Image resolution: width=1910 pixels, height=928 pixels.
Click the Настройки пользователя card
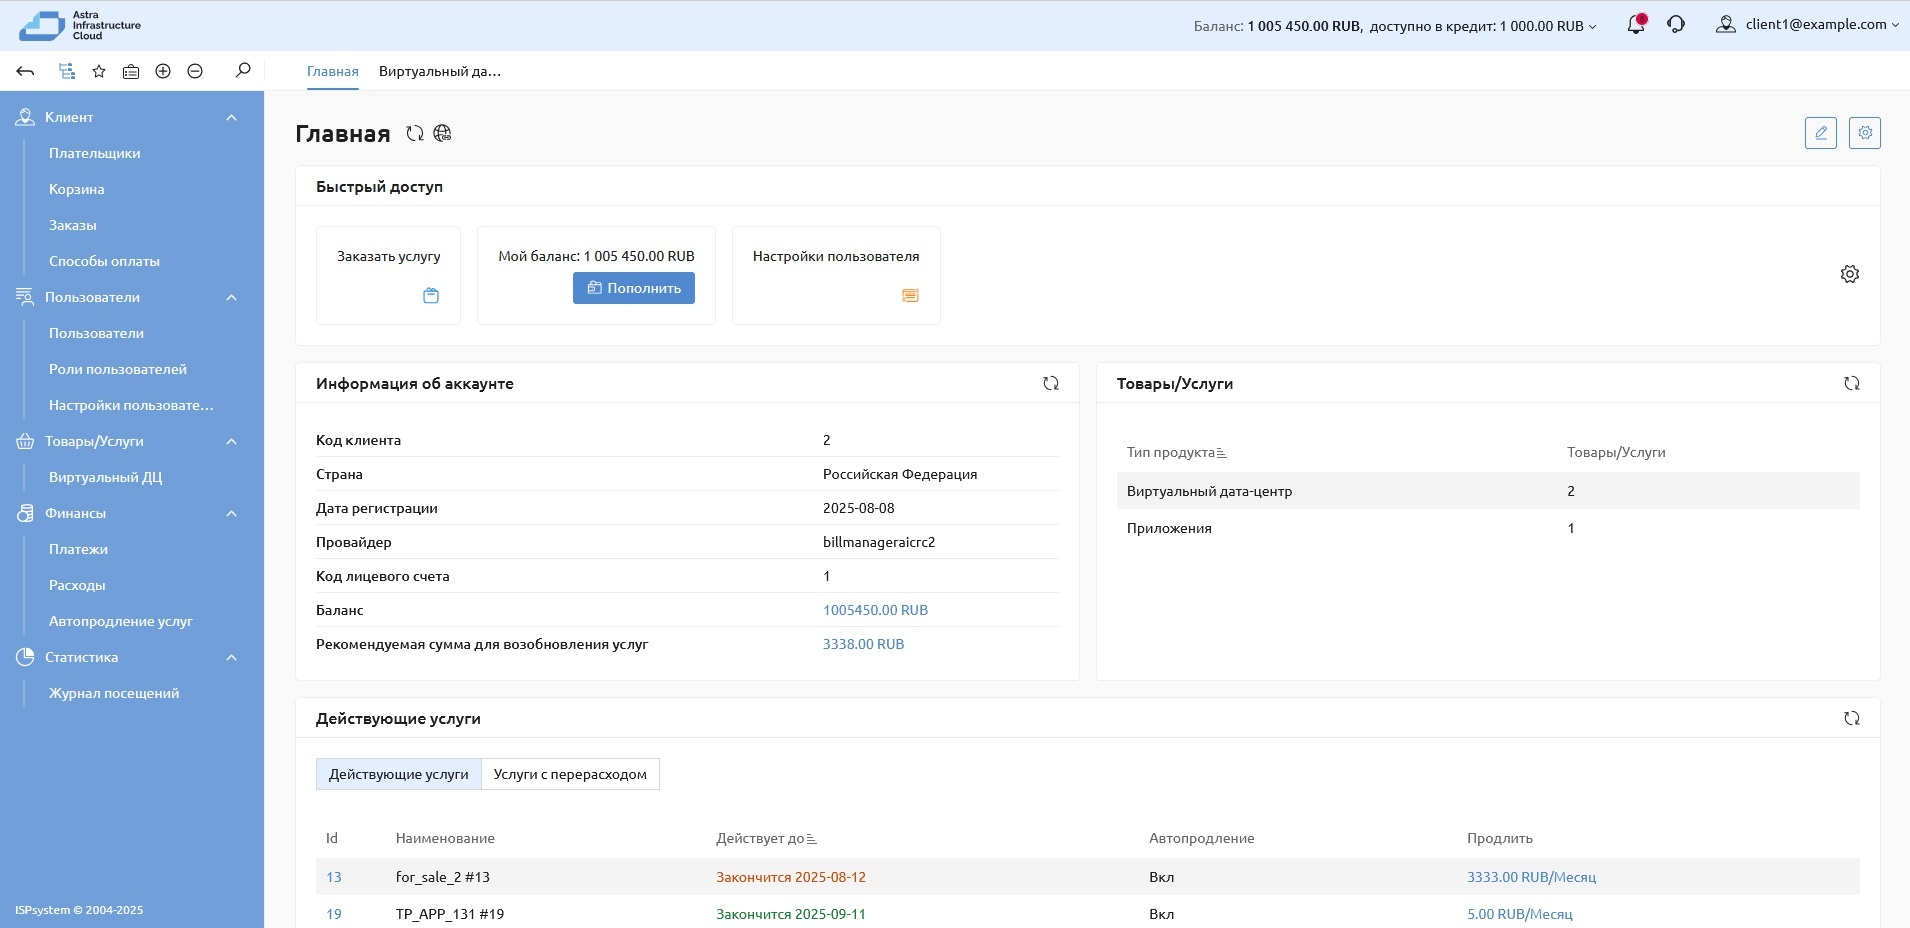836,275
